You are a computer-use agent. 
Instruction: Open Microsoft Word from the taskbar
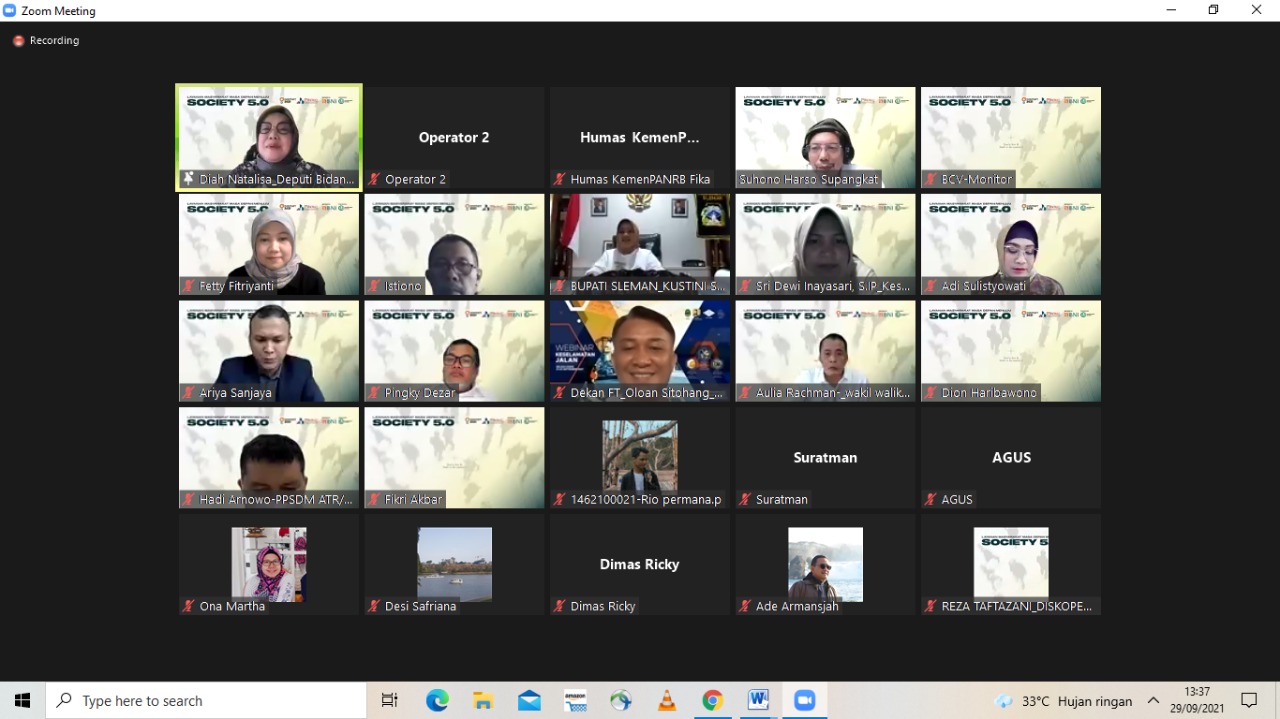pos(758,700)
